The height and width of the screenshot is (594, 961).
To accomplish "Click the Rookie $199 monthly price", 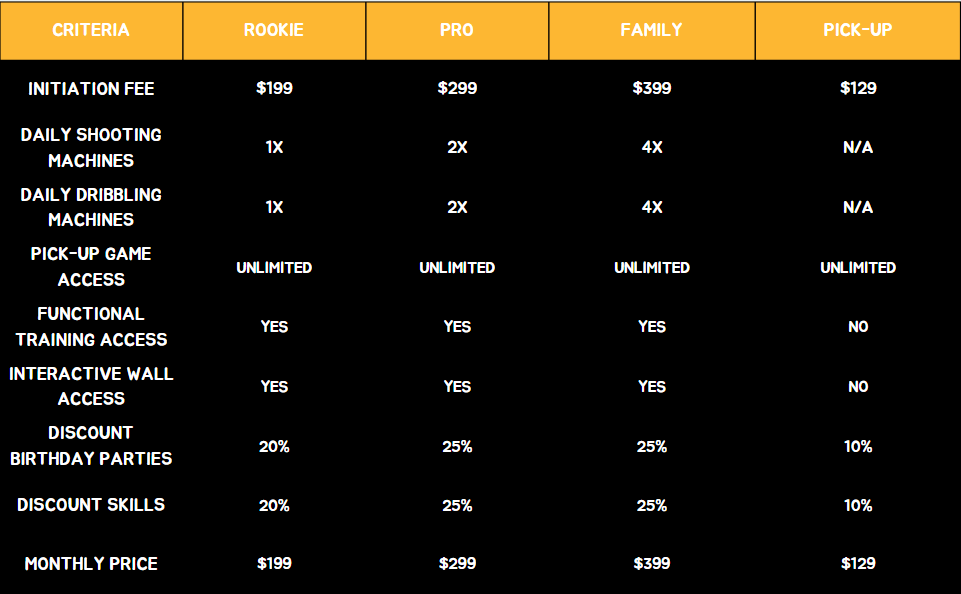I will pyautogui.click(x=274, y=563).
